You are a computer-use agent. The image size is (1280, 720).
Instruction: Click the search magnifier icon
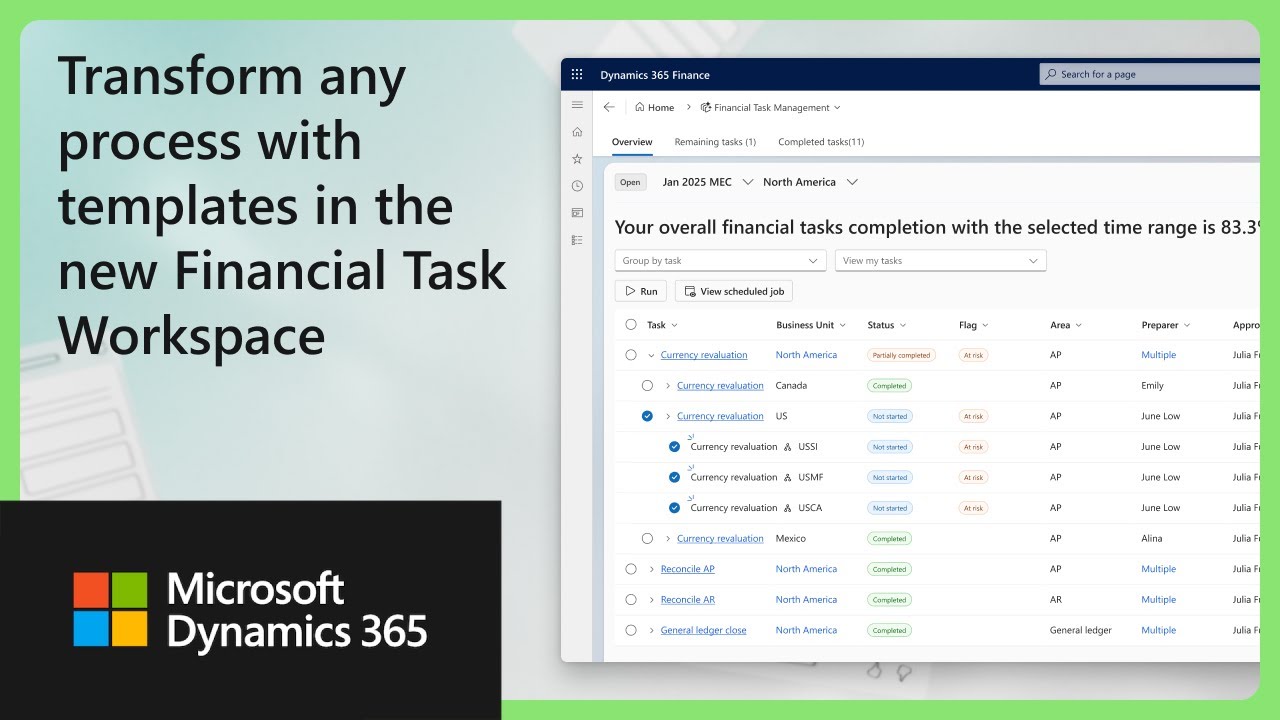click(x=1050, y=74)
